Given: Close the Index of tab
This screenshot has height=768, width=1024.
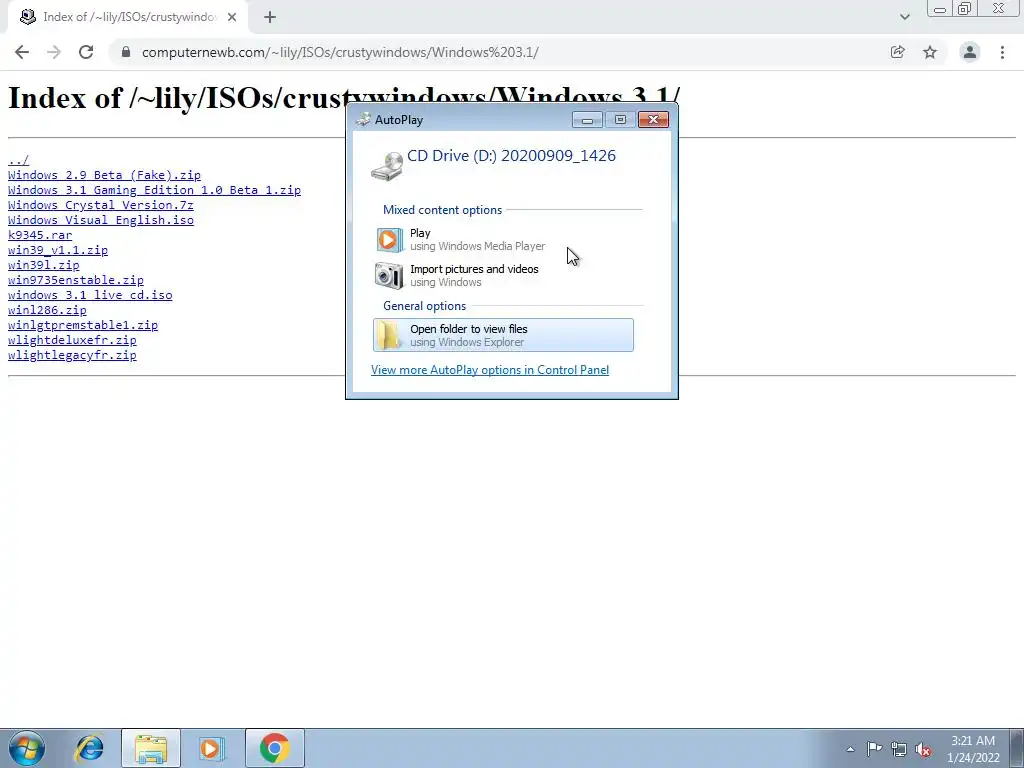Looking at the screenshot, I should tap(232, 18).
